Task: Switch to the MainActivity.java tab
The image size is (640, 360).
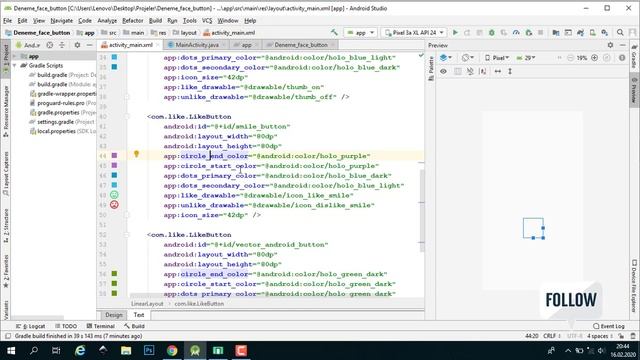Action: (x=196, y=45)
